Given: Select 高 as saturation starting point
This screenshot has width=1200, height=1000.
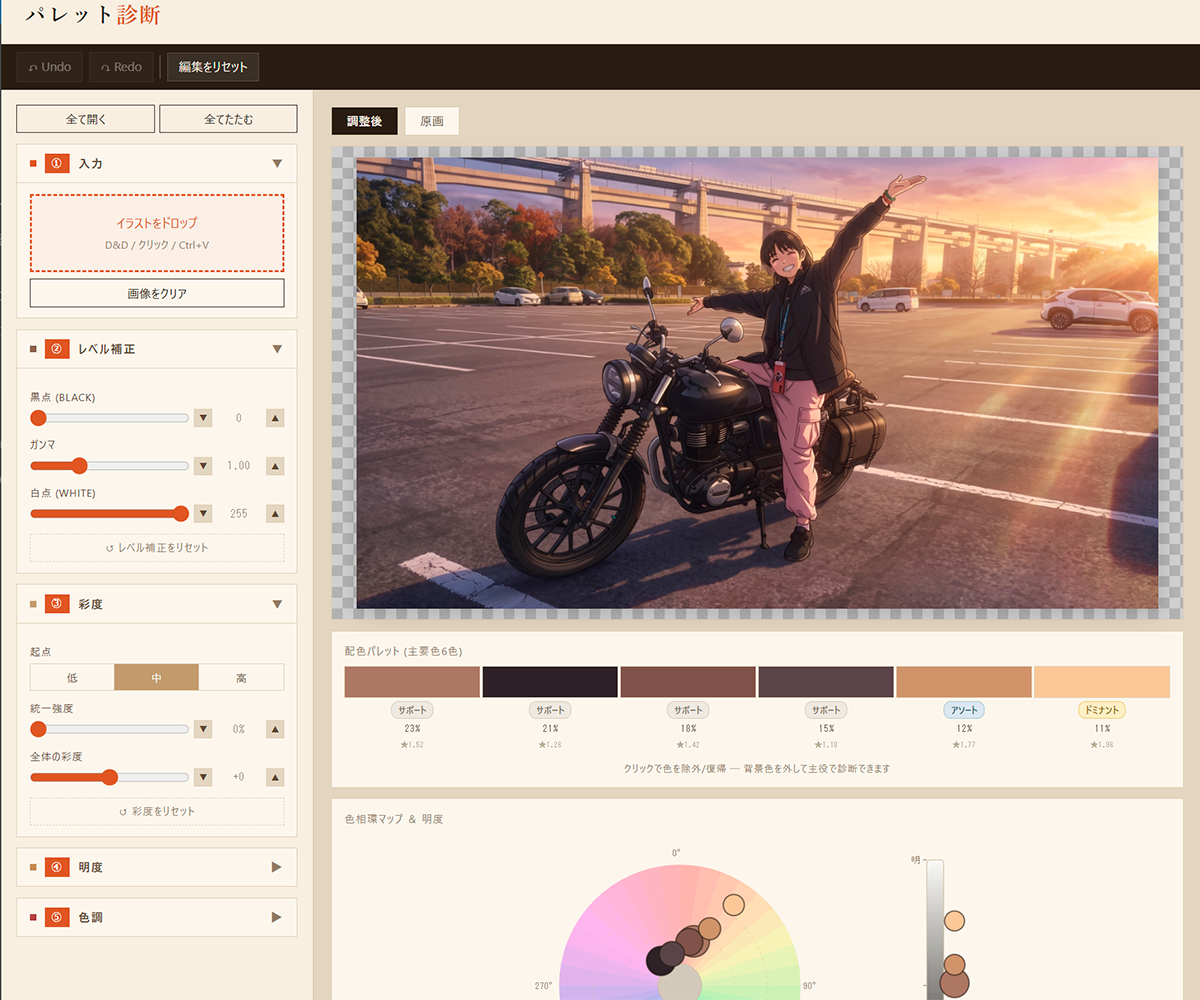Looking at the screenshot, I should point(241,677).
